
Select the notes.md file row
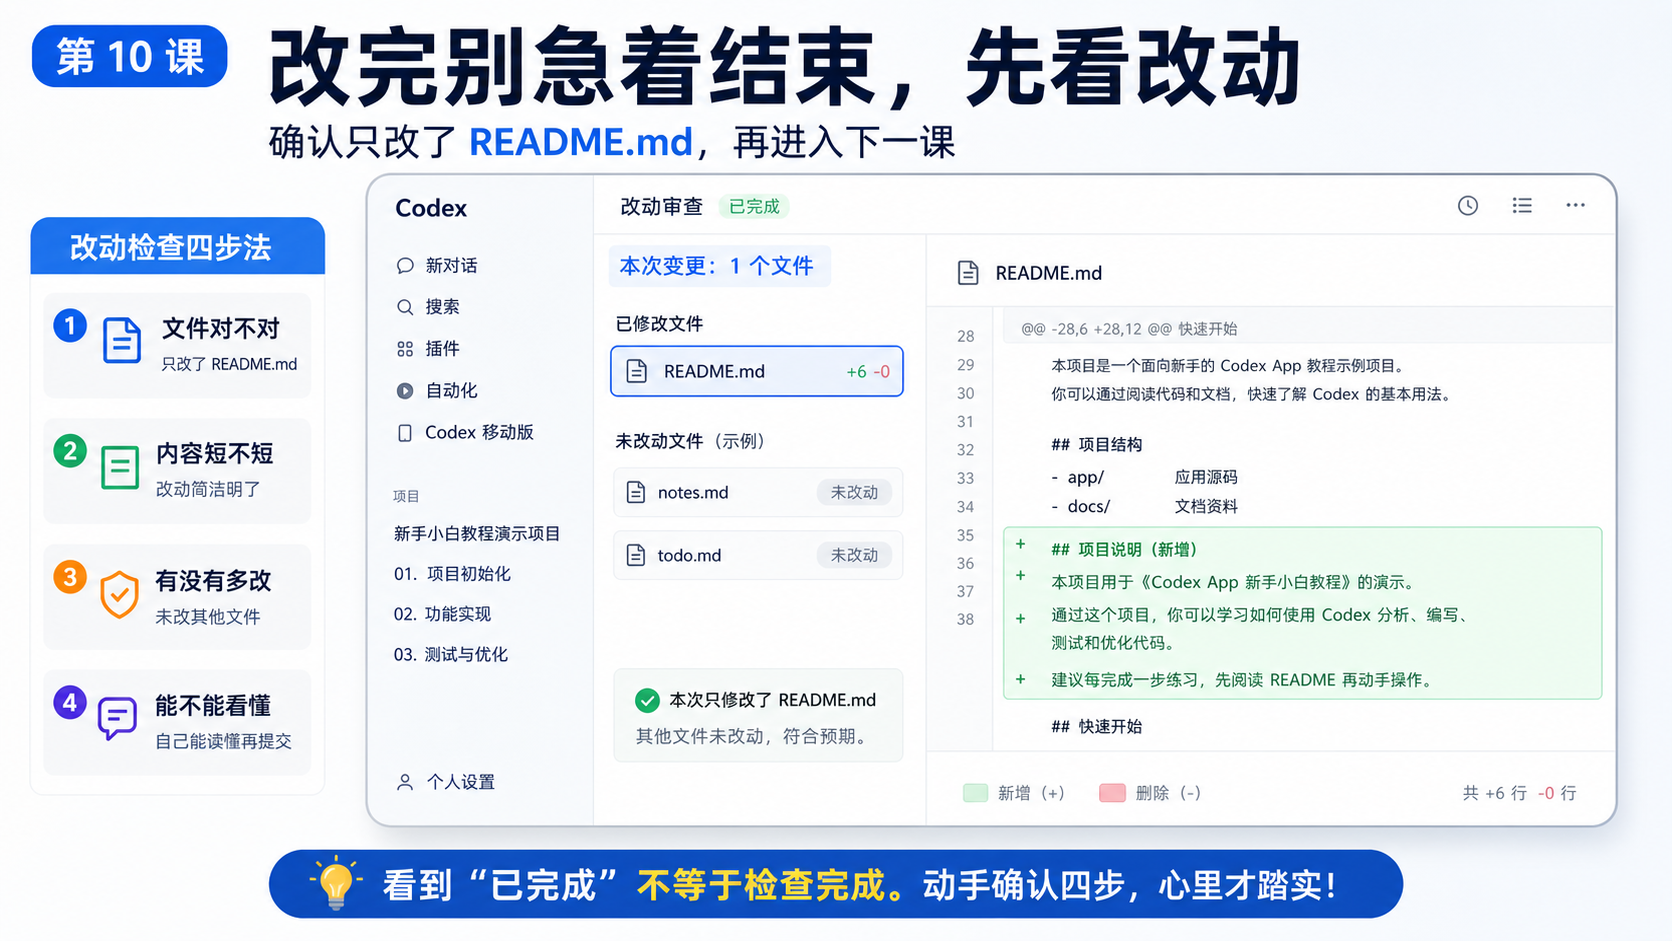pos(758,492)
